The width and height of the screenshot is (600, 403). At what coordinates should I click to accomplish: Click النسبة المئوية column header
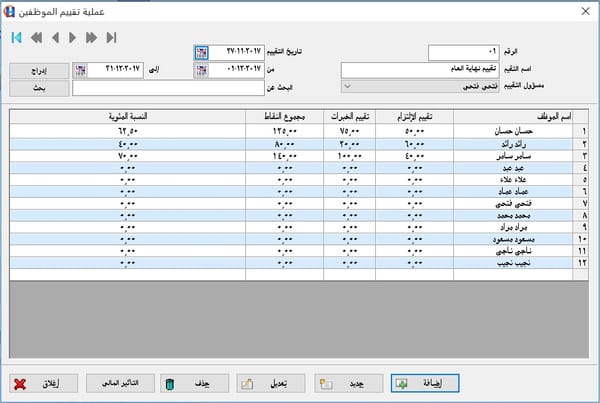tap(127, 117)
